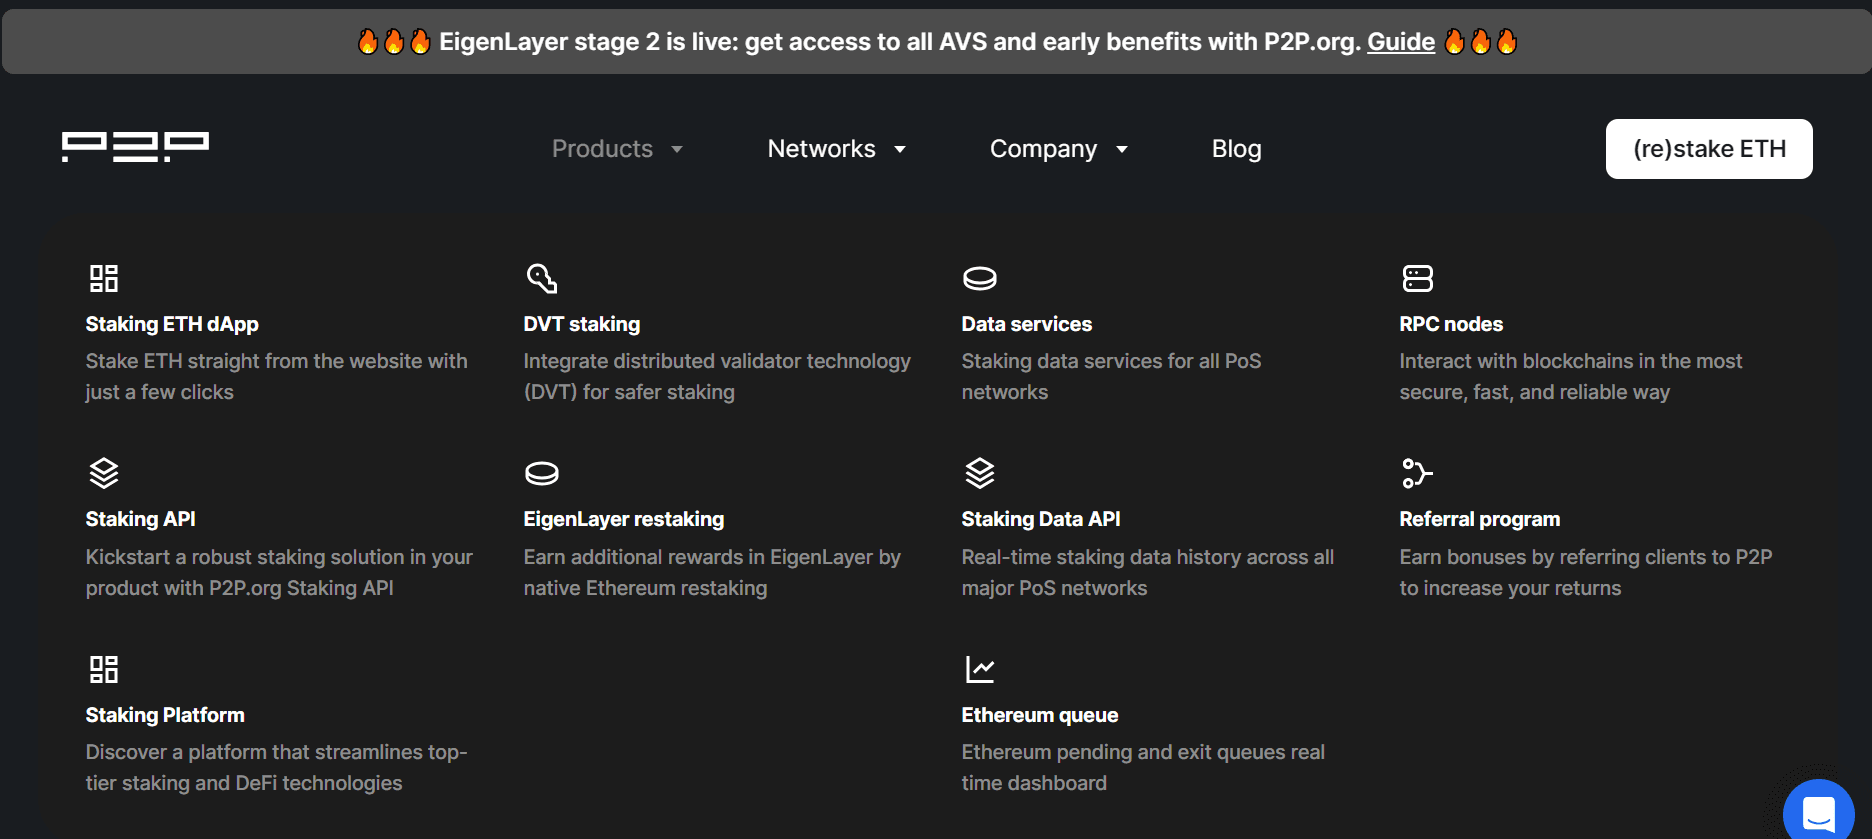1872x839 pixels.
Task: Open the Guide link in the banner
Action: pyautogui.click(x=1400, y=42)
